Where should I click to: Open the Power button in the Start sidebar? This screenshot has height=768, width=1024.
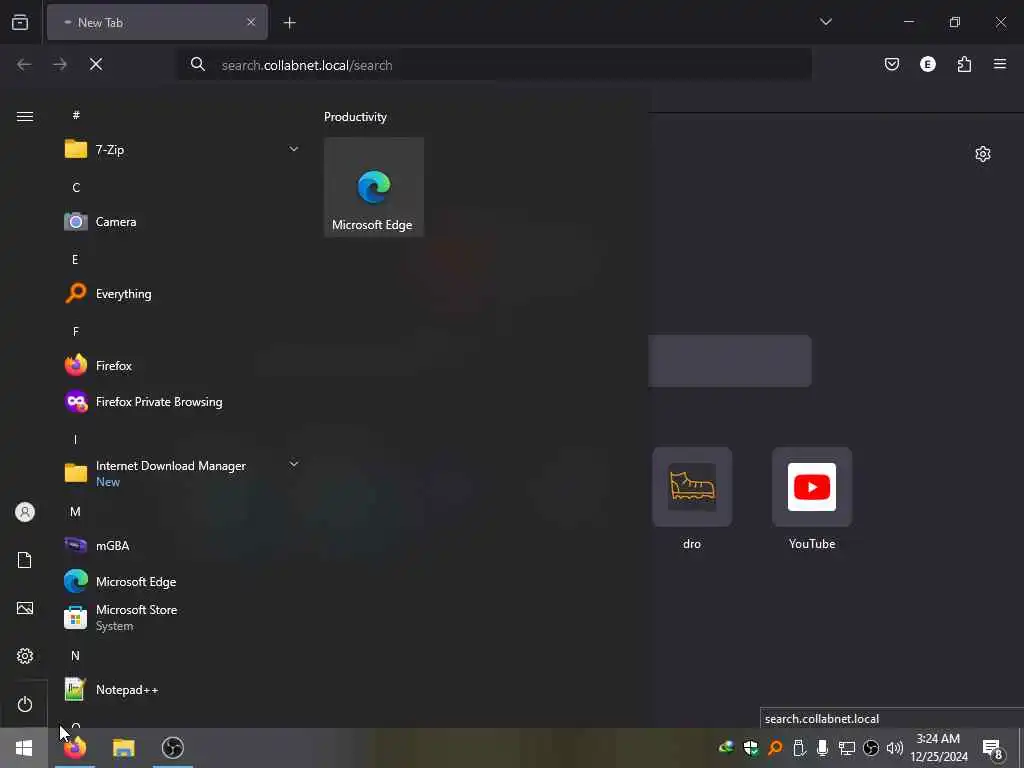coord(25,704)
